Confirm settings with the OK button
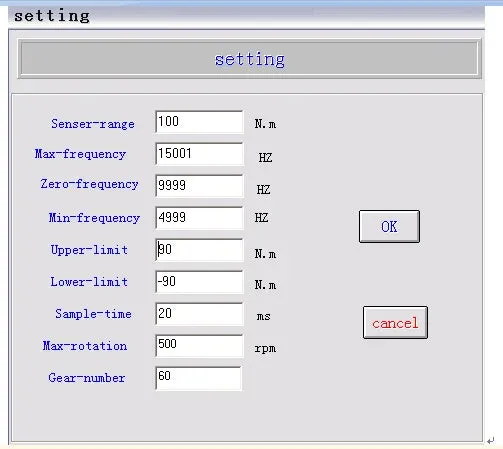 (x=389, y=226)
